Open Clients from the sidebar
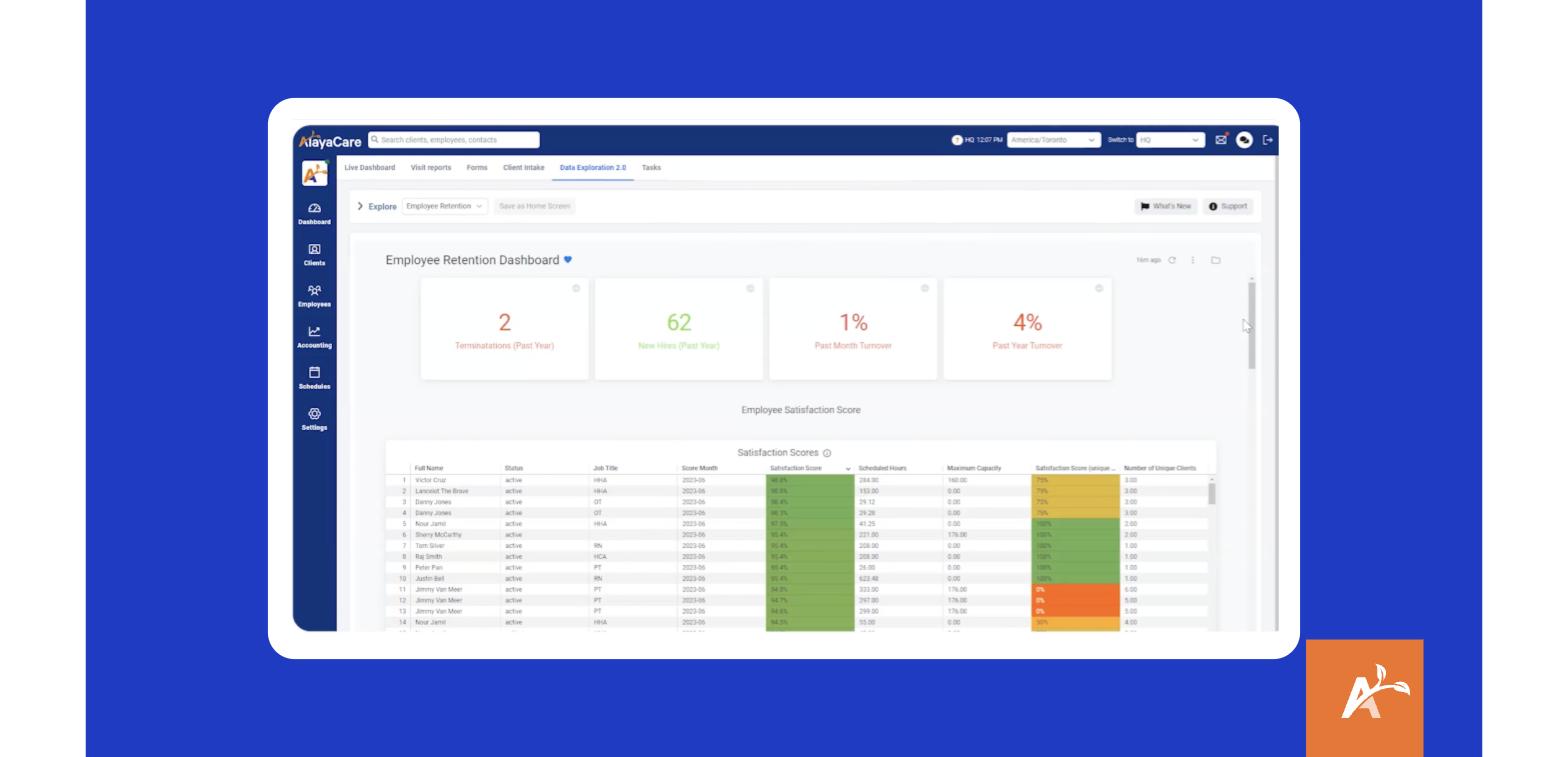The height and width of the screenshot is (757, 1568). 314,255
